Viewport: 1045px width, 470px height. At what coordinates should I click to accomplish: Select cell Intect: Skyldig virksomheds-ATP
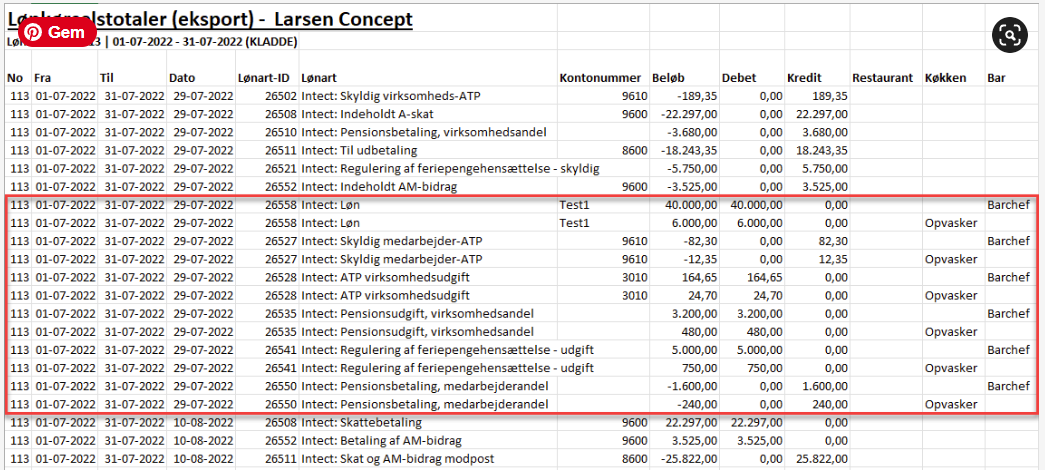point(391,96)
